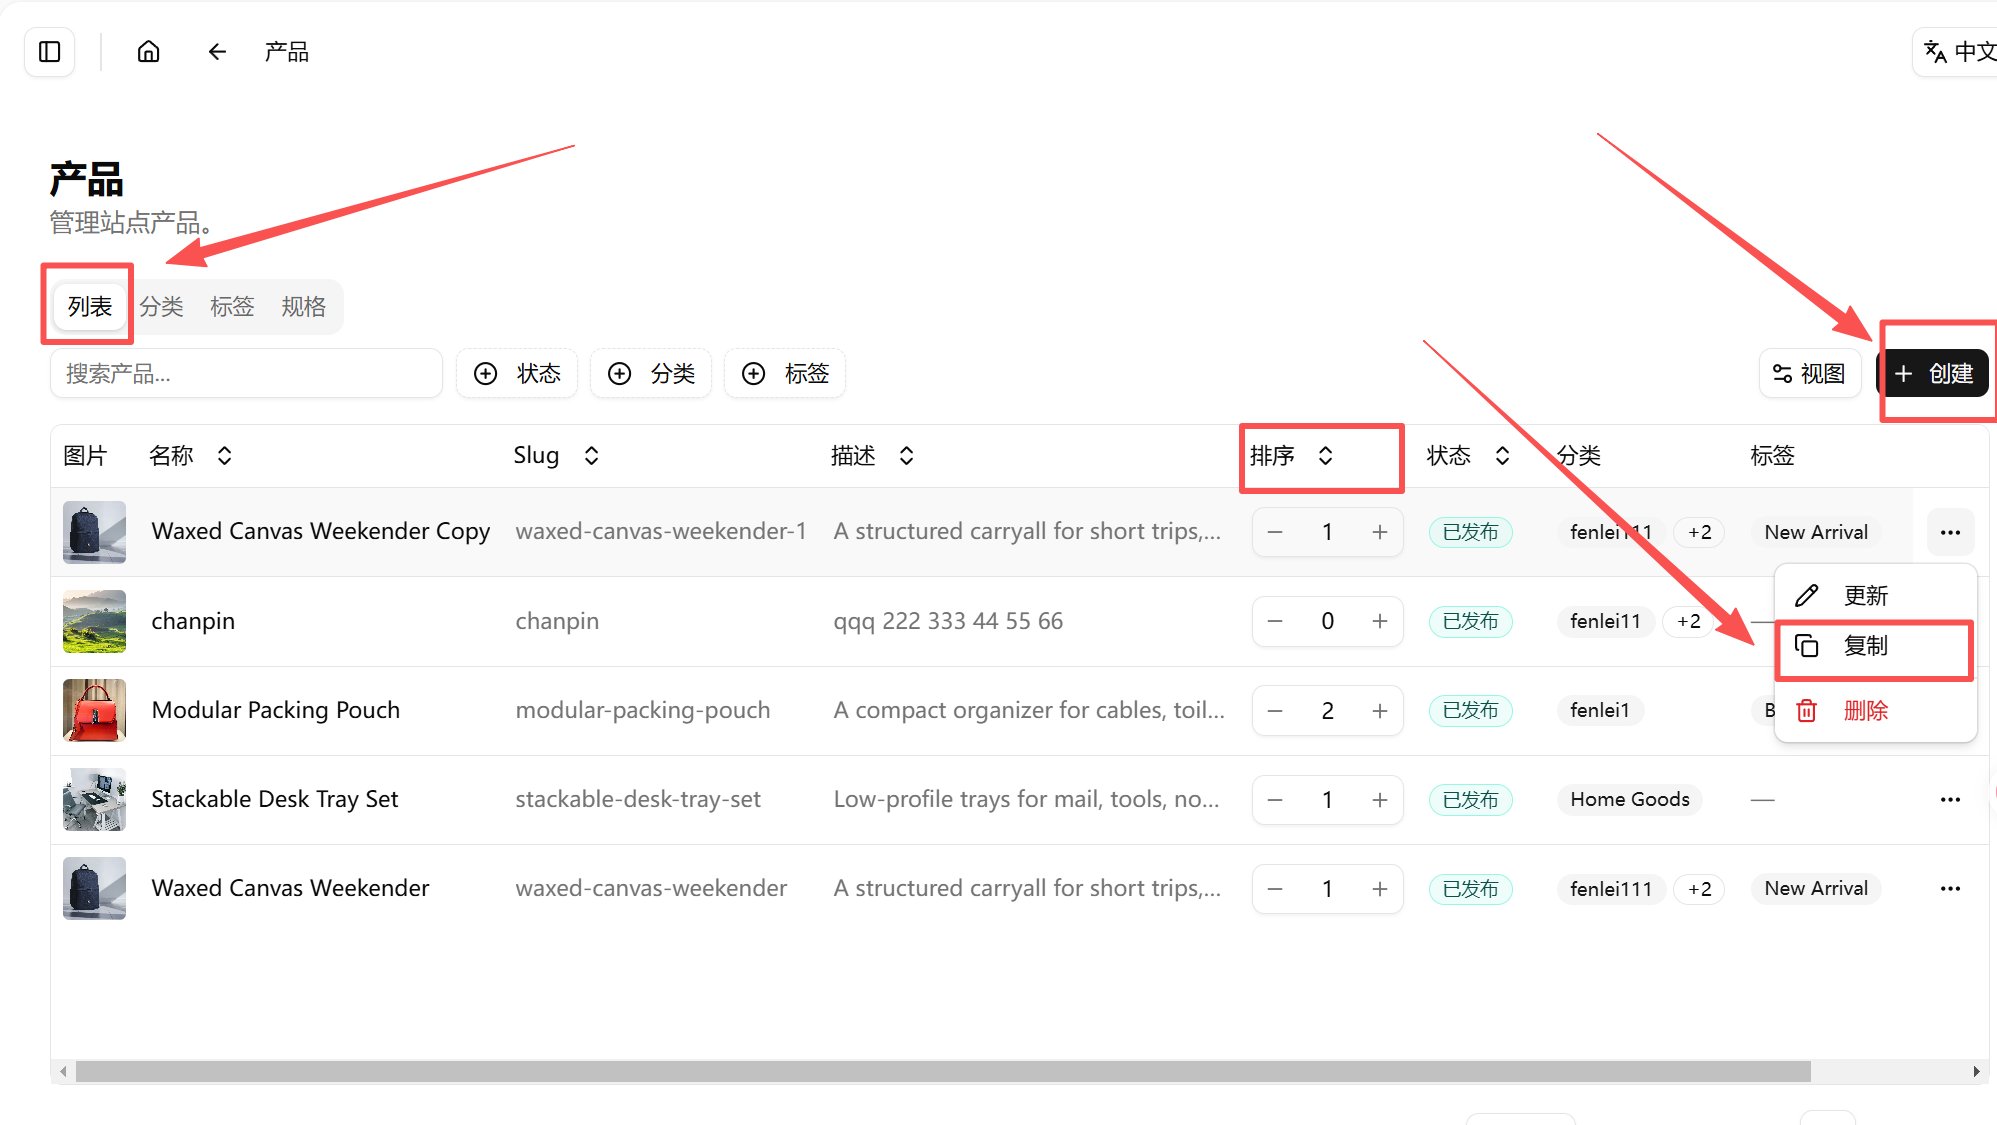Click the chanpin product thumbnail
Screen dimensions: 1997x1125
tap(94, 621)
